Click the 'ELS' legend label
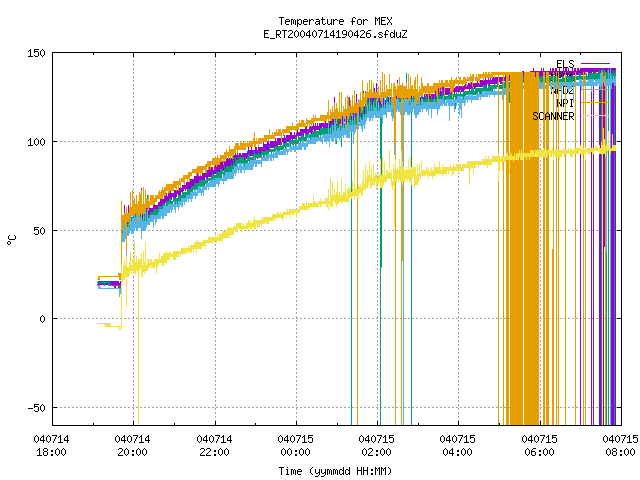 [565, 64]
